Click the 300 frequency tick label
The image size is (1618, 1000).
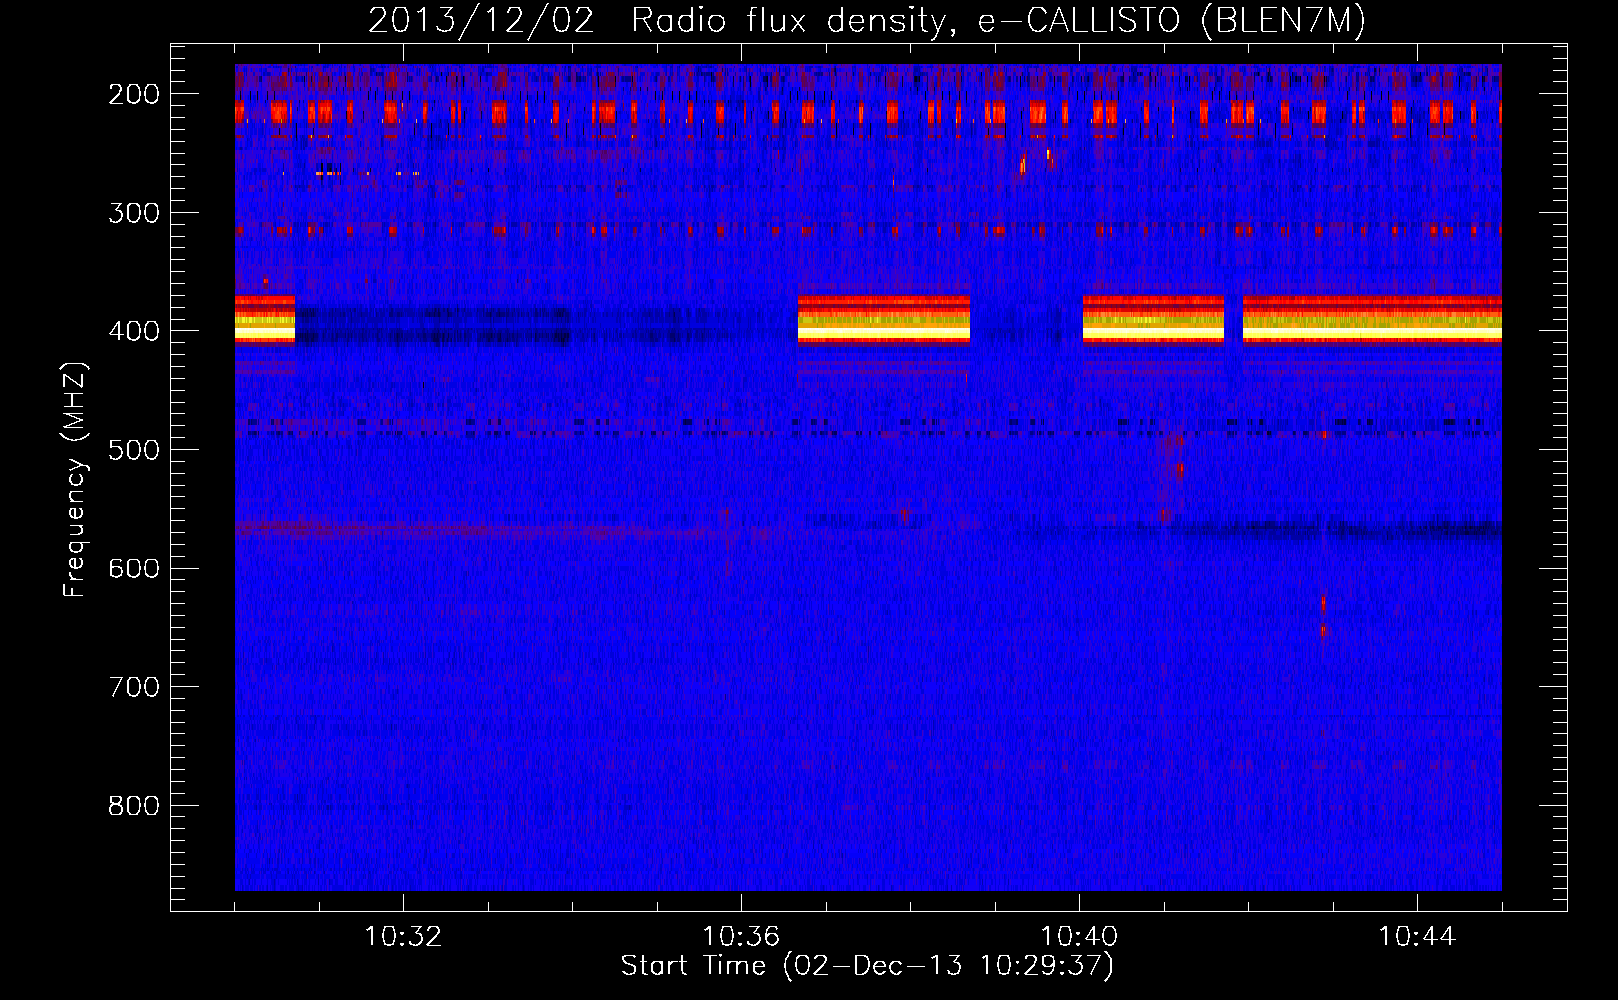coord(133,212)
